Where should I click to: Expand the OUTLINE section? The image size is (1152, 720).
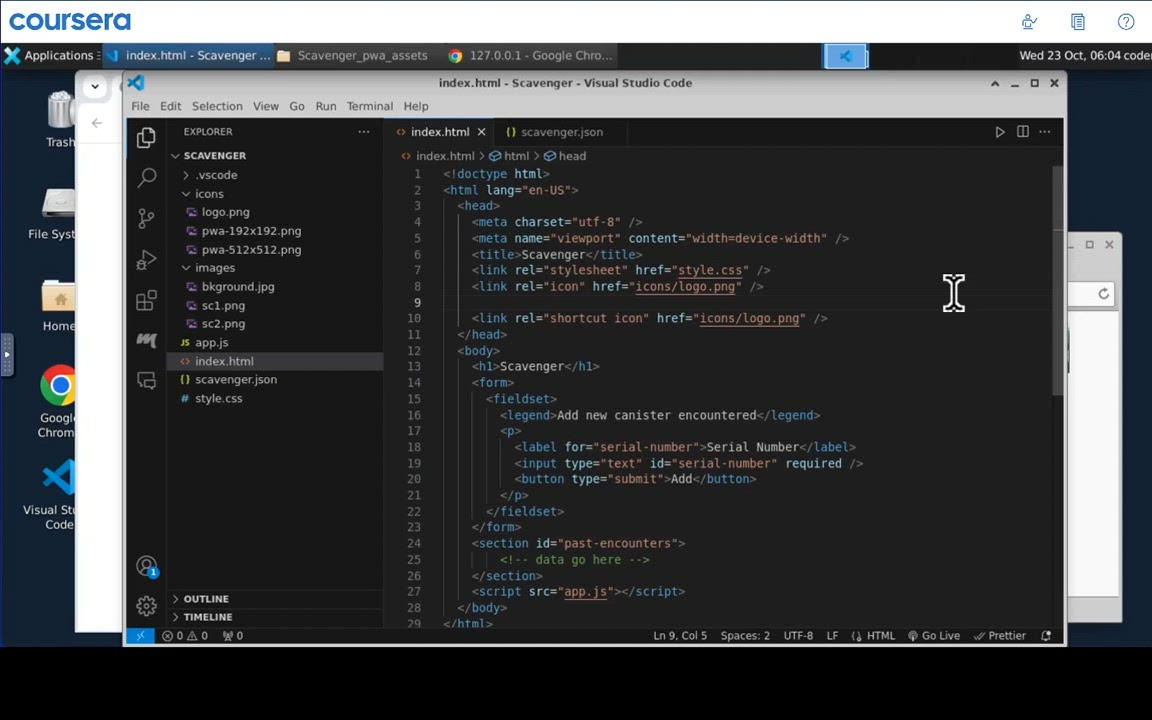(x=206, y=599)
